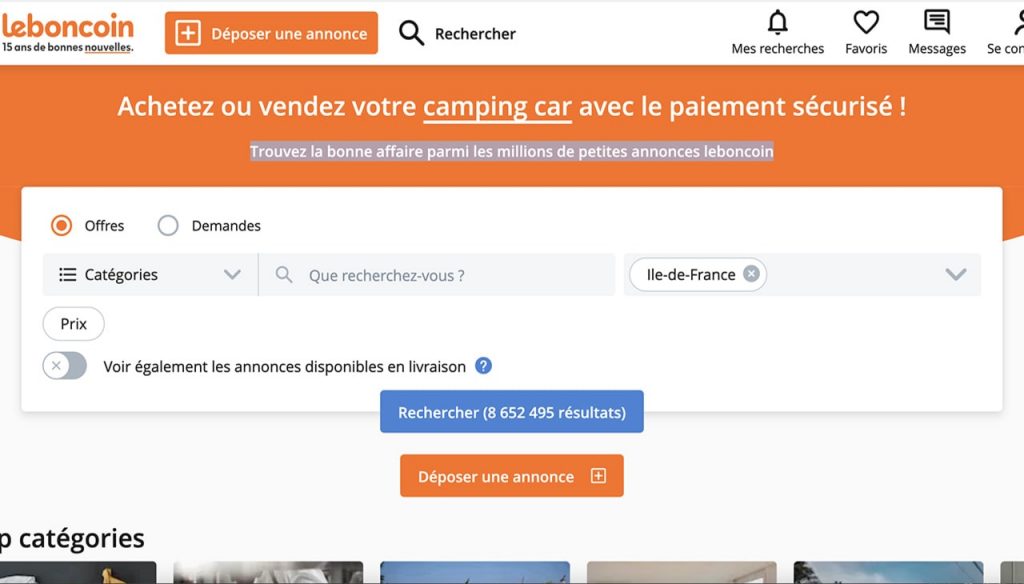
Task: Open Messages speech bubble icon
Action: pos(936,22)
